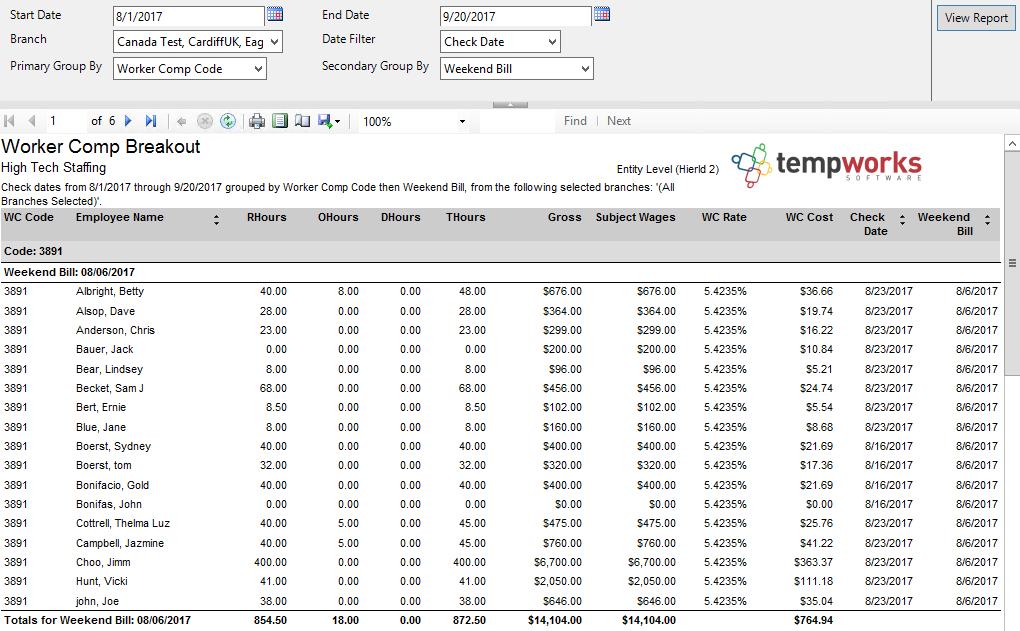This screenshot has width=1020, height=631.
Task: Print the report
Action: pyautogui.click(x=257, y=121)
